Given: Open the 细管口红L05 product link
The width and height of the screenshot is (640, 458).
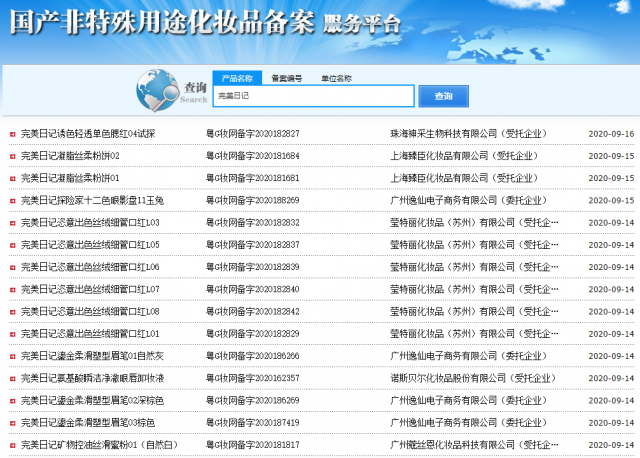Looking at the screenshot, I should click(x=90, y=245).
